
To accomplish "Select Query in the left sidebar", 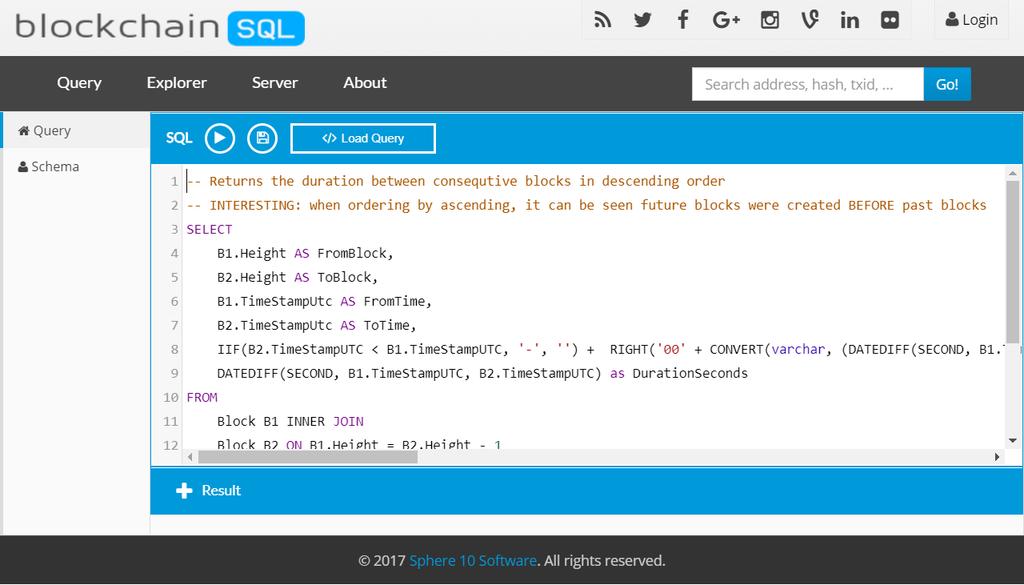I will click(76, 131).
